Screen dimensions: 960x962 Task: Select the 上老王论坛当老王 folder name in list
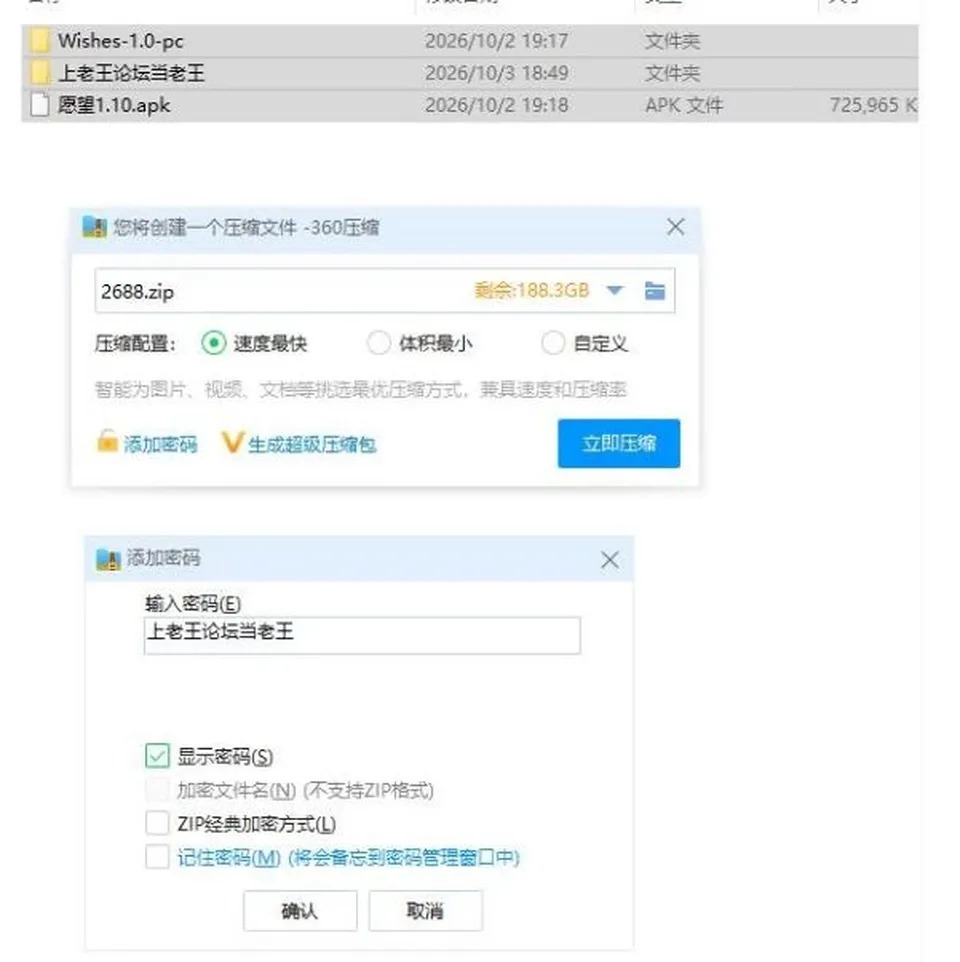point(131,74)
